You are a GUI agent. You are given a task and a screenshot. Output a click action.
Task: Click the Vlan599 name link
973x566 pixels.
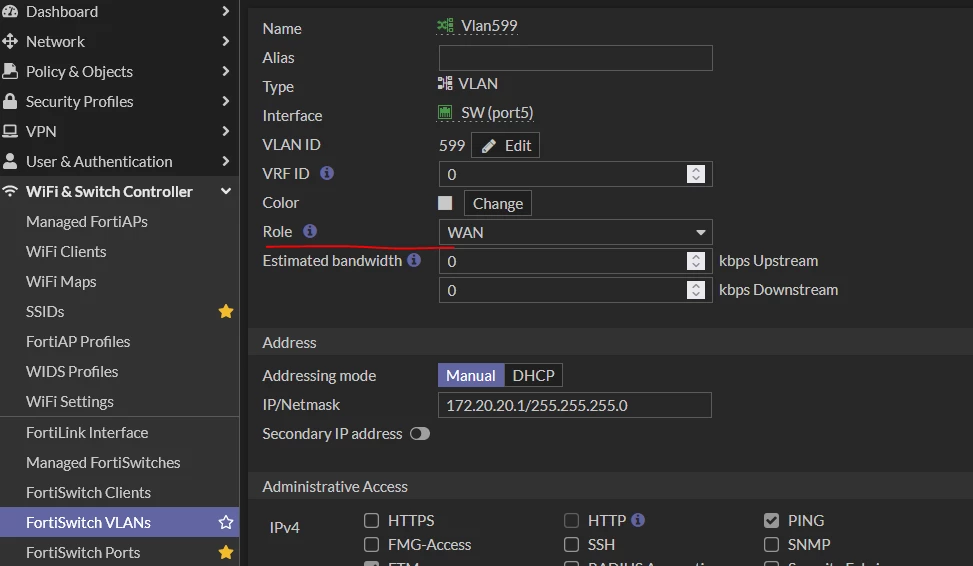click(489, 25)
